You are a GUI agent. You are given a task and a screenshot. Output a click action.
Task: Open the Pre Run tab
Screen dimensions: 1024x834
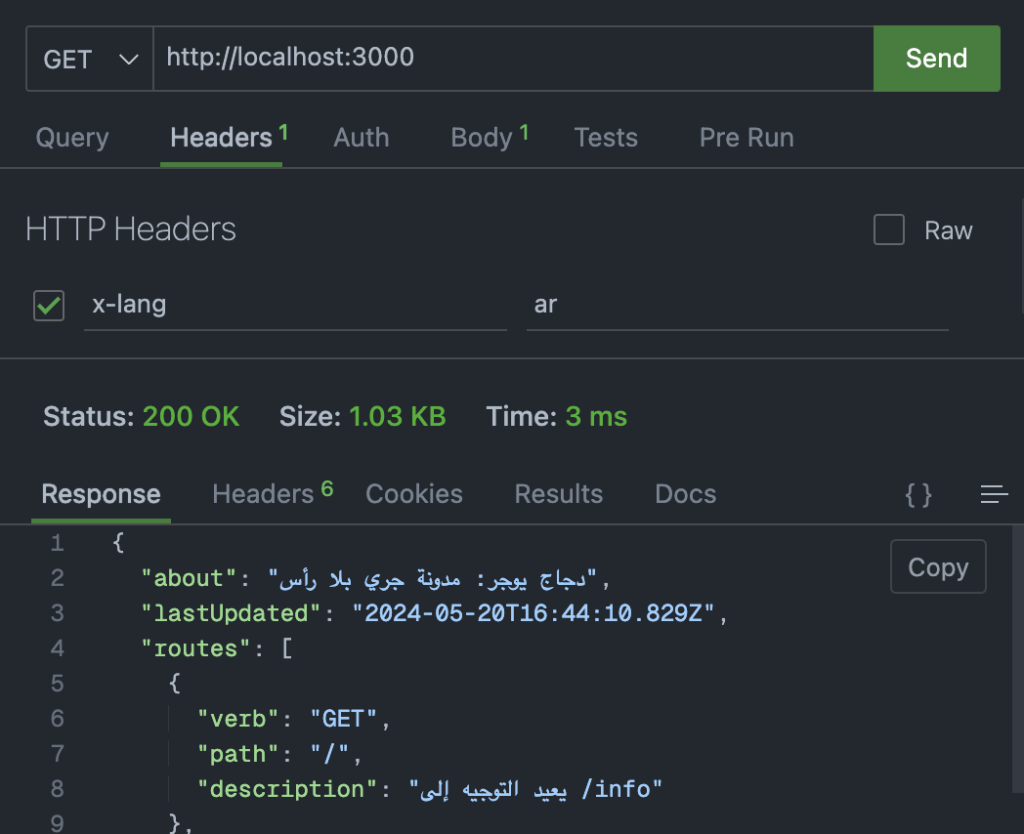tap(746, 137)
